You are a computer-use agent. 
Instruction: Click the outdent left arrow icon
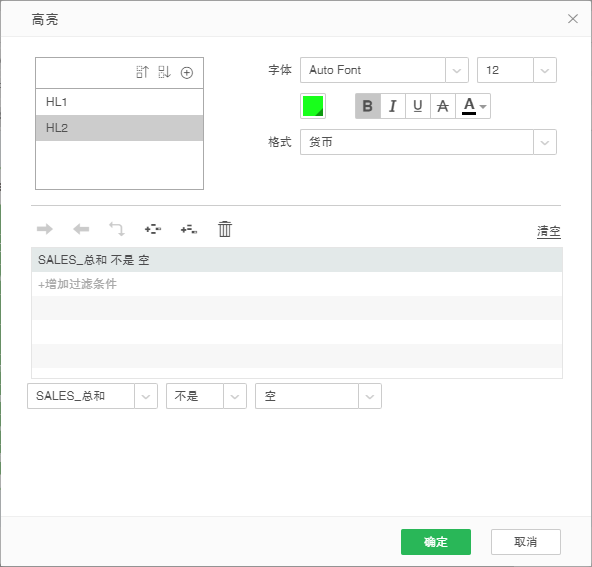click(x=81, y=229)
